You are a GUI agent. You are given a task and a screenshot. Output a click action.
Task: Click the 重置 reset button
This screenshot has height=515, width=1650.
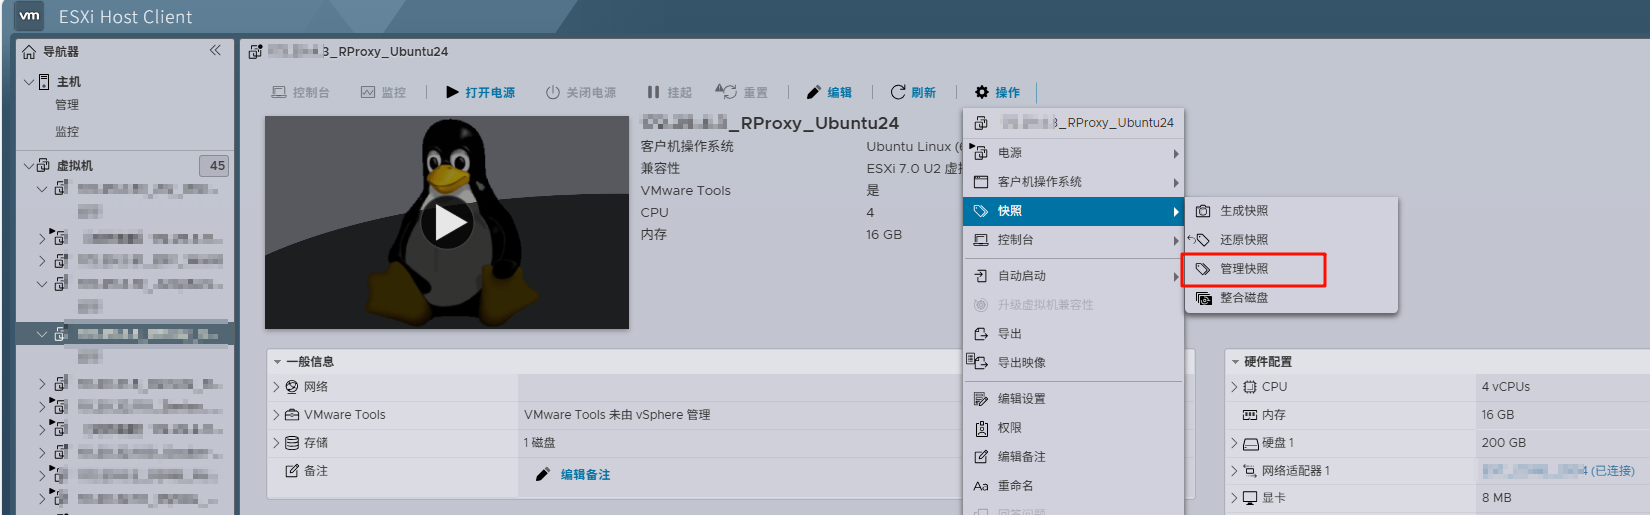[x=741, y=92]
